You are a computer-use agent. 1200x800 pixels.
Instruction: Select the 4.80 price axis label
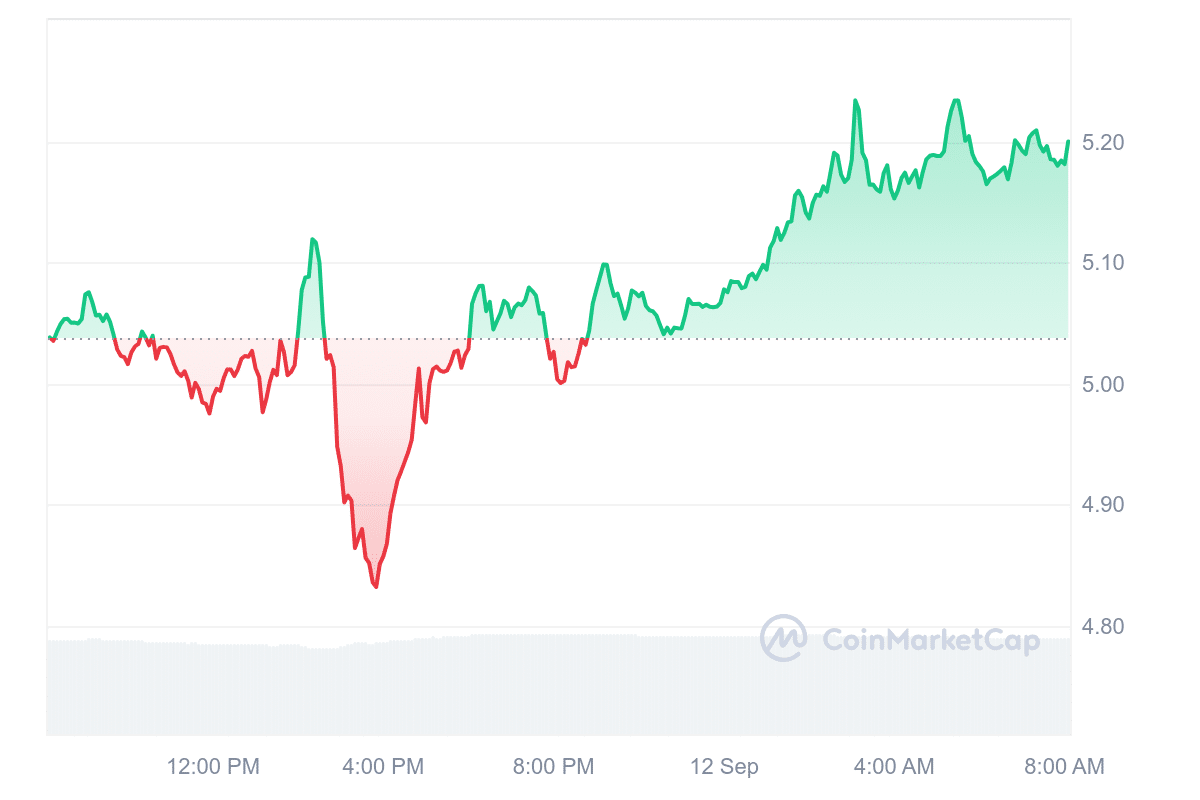point(1104,627)
